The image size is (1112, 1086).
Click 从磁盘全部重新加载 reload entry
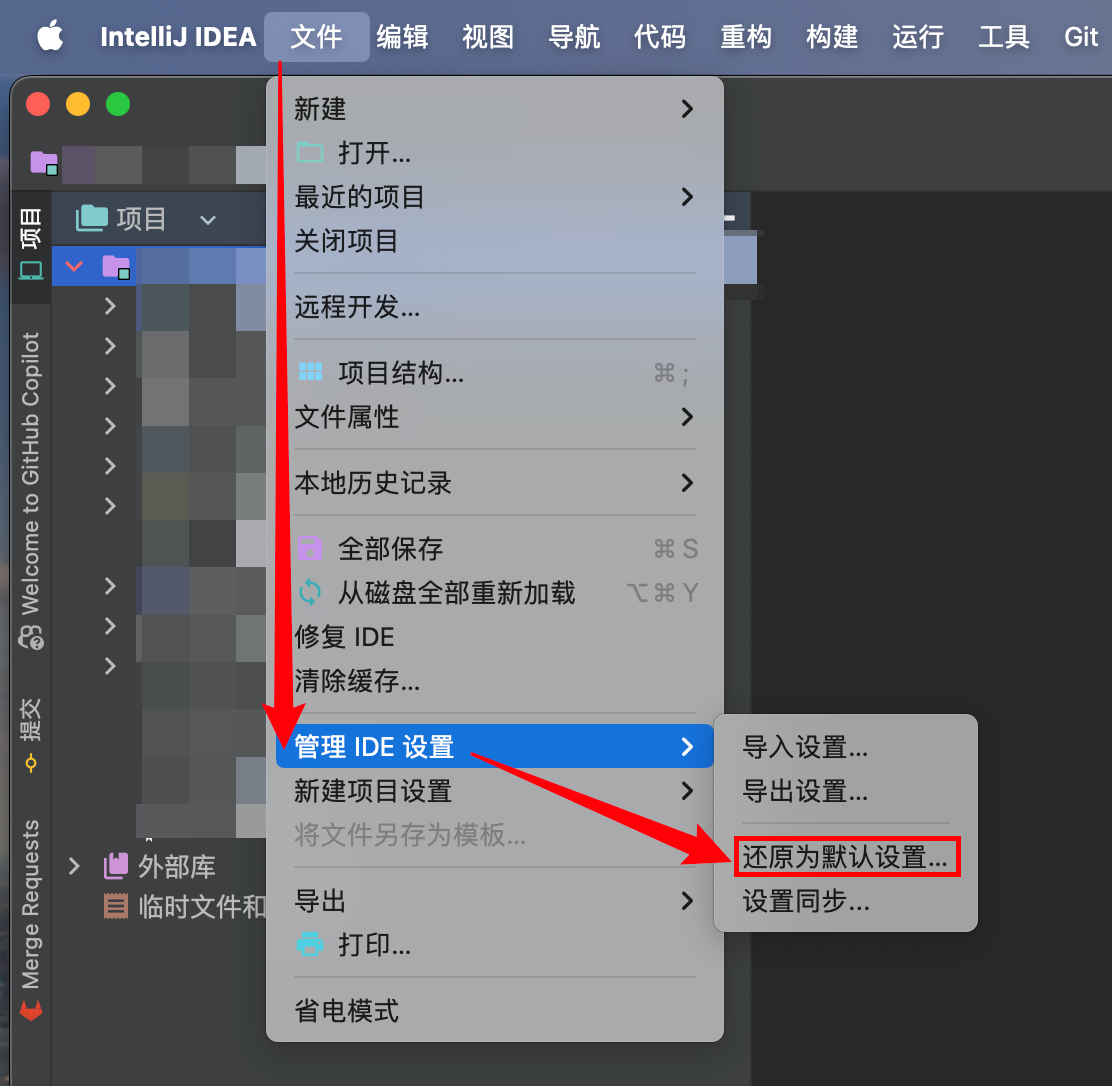[456, 593]
